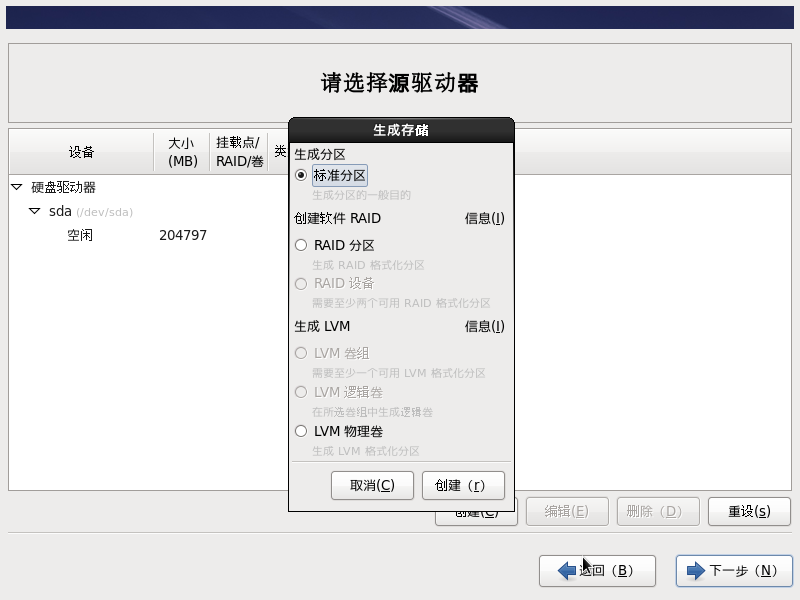The height and width of the screenshot is (600, 800).
Task: Go back with the 返回(B) button
Action: pos(597,570)
